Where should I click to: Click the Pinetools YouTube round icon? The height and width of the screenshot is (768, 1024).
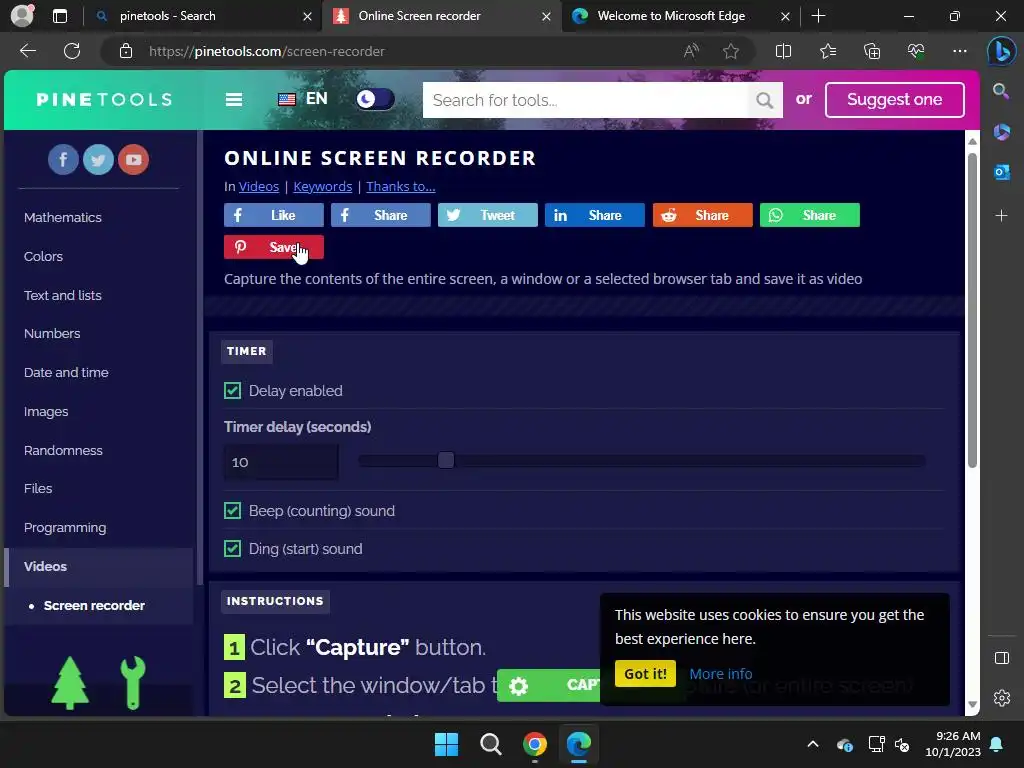134,159
